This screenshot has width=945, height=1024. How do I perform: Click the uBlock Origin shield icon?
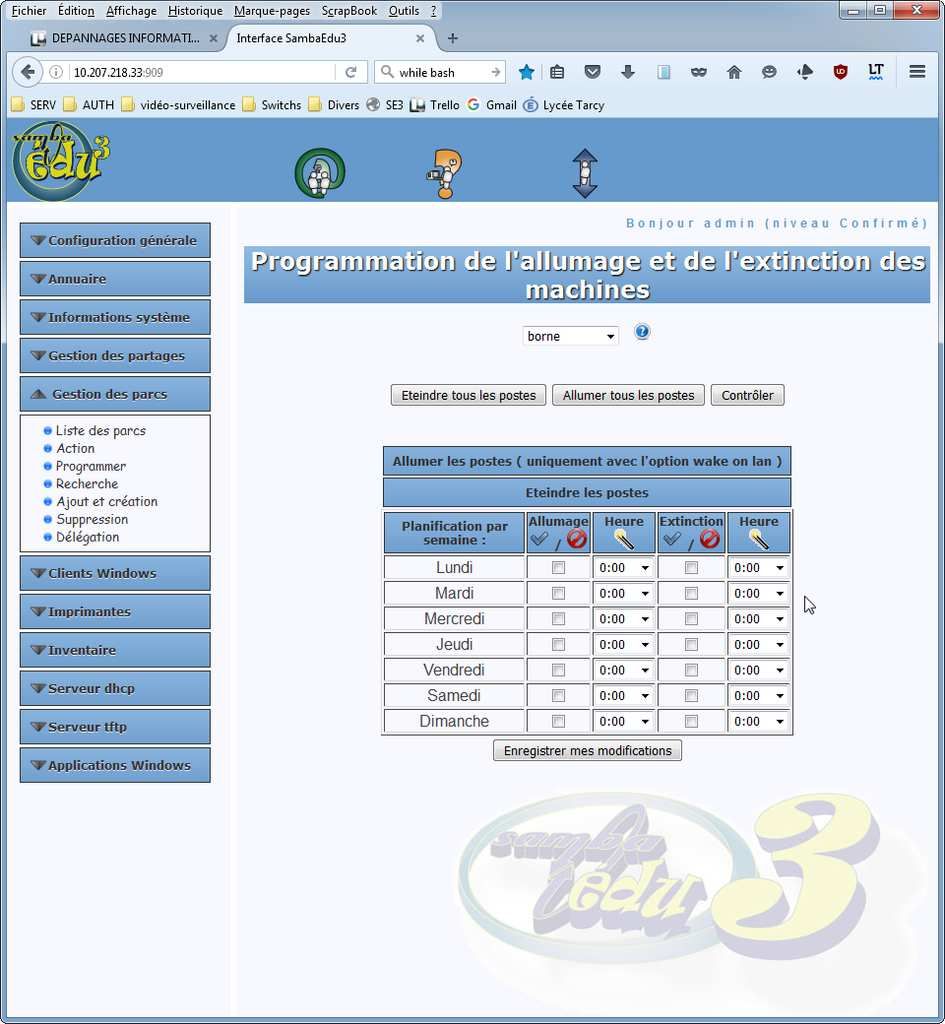[840, 72]
